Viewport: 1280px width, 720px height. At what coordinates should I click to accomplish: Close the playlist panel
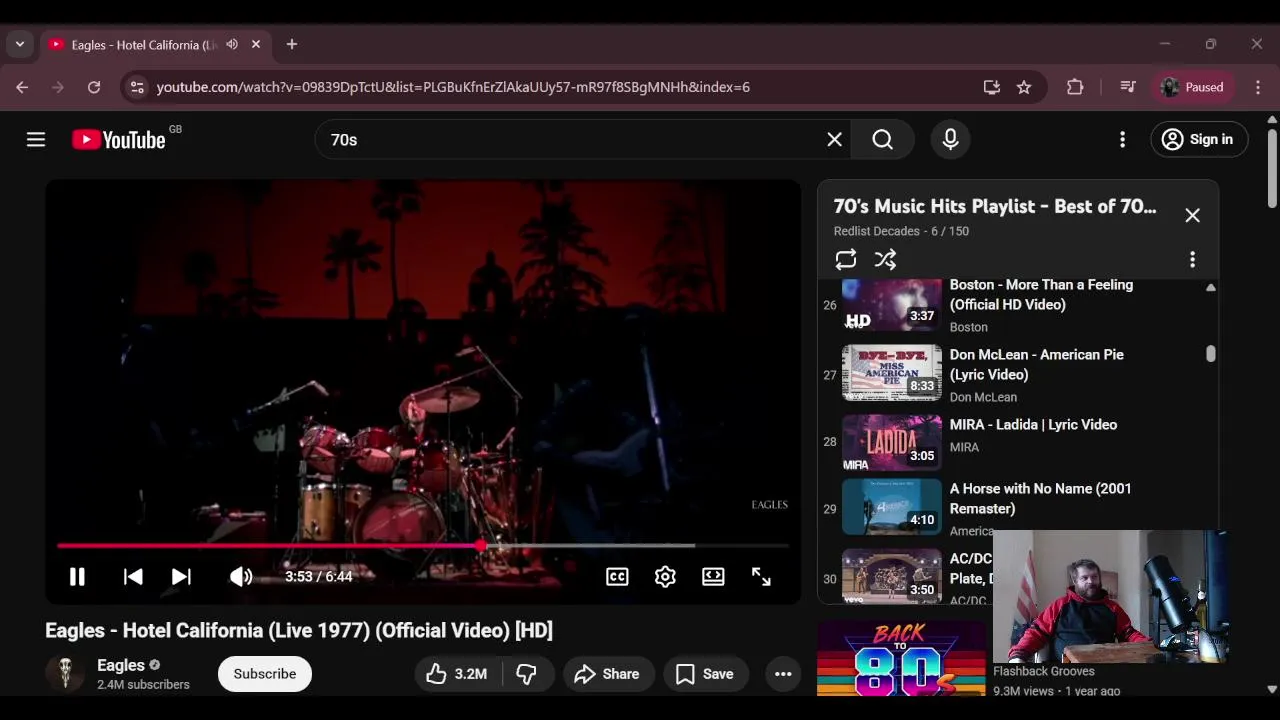pos(1192,215)
